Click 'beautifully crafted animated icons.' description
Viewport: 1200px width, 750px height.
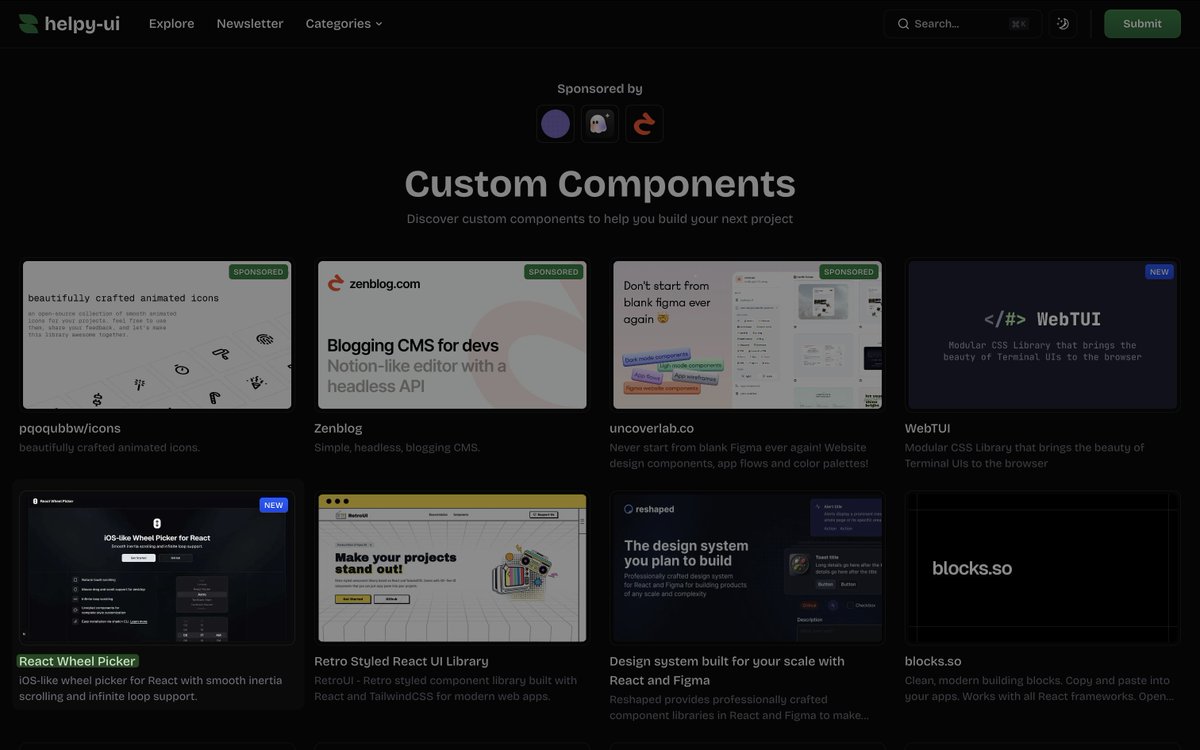[110, 447]
